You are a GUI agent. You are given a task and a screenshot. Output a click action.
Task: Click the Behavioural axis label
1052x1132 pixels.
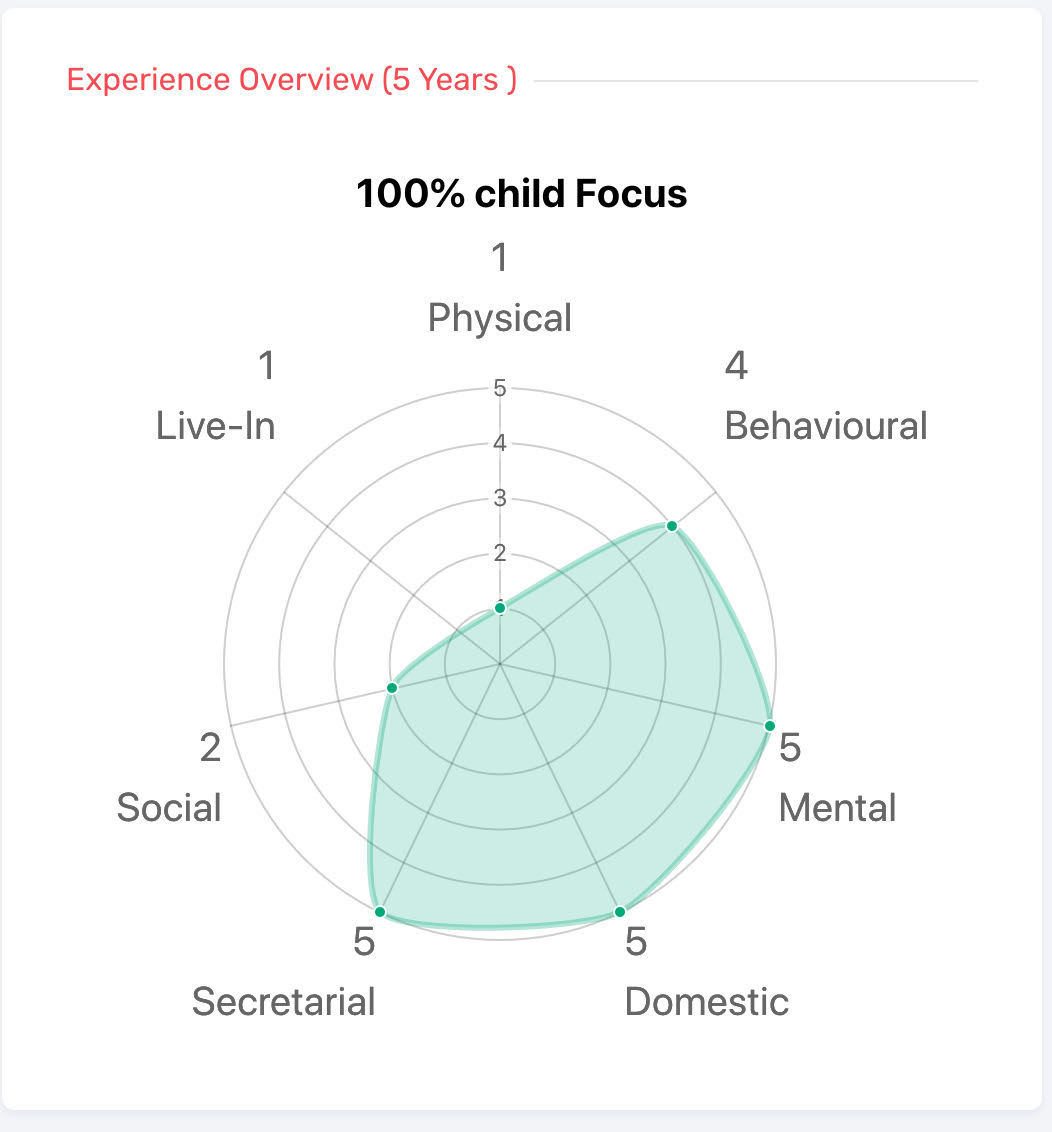(x=826, y=426)
